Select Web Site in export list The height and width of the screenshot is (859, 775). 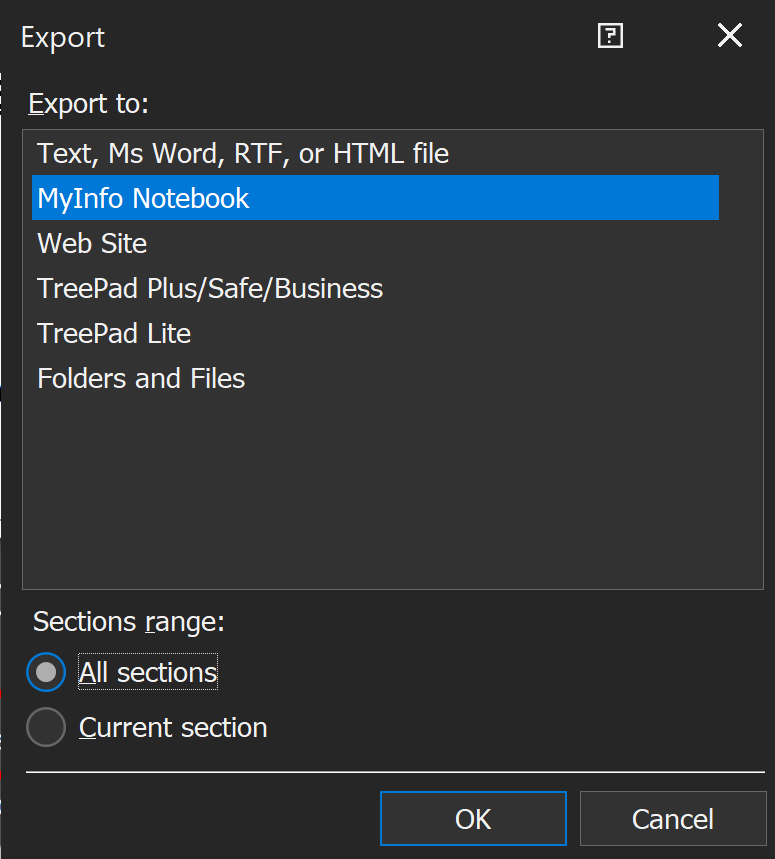click(92, 243)
